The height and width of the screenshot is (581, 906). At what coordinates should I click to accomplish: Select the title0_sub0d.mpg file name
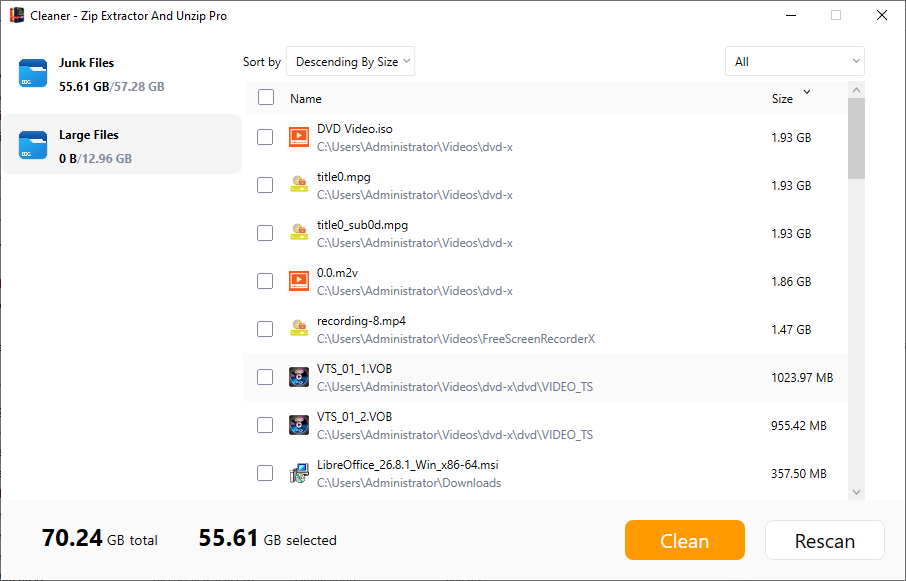[x=362, y=225]
